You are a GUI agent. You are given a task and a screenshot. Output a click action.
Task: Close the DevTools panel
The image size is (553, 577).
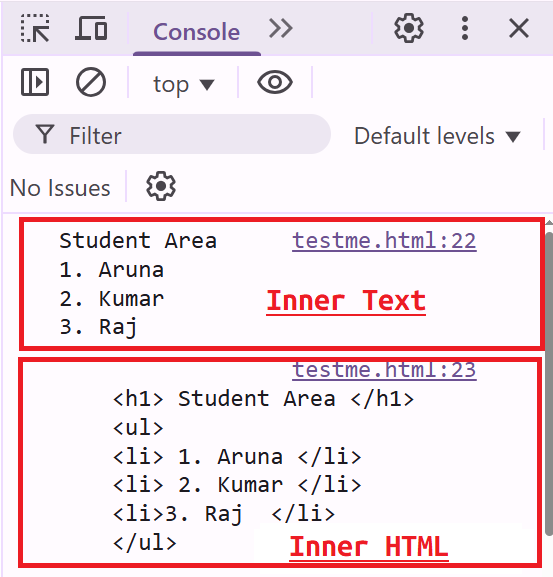click(x=519, y=28)
